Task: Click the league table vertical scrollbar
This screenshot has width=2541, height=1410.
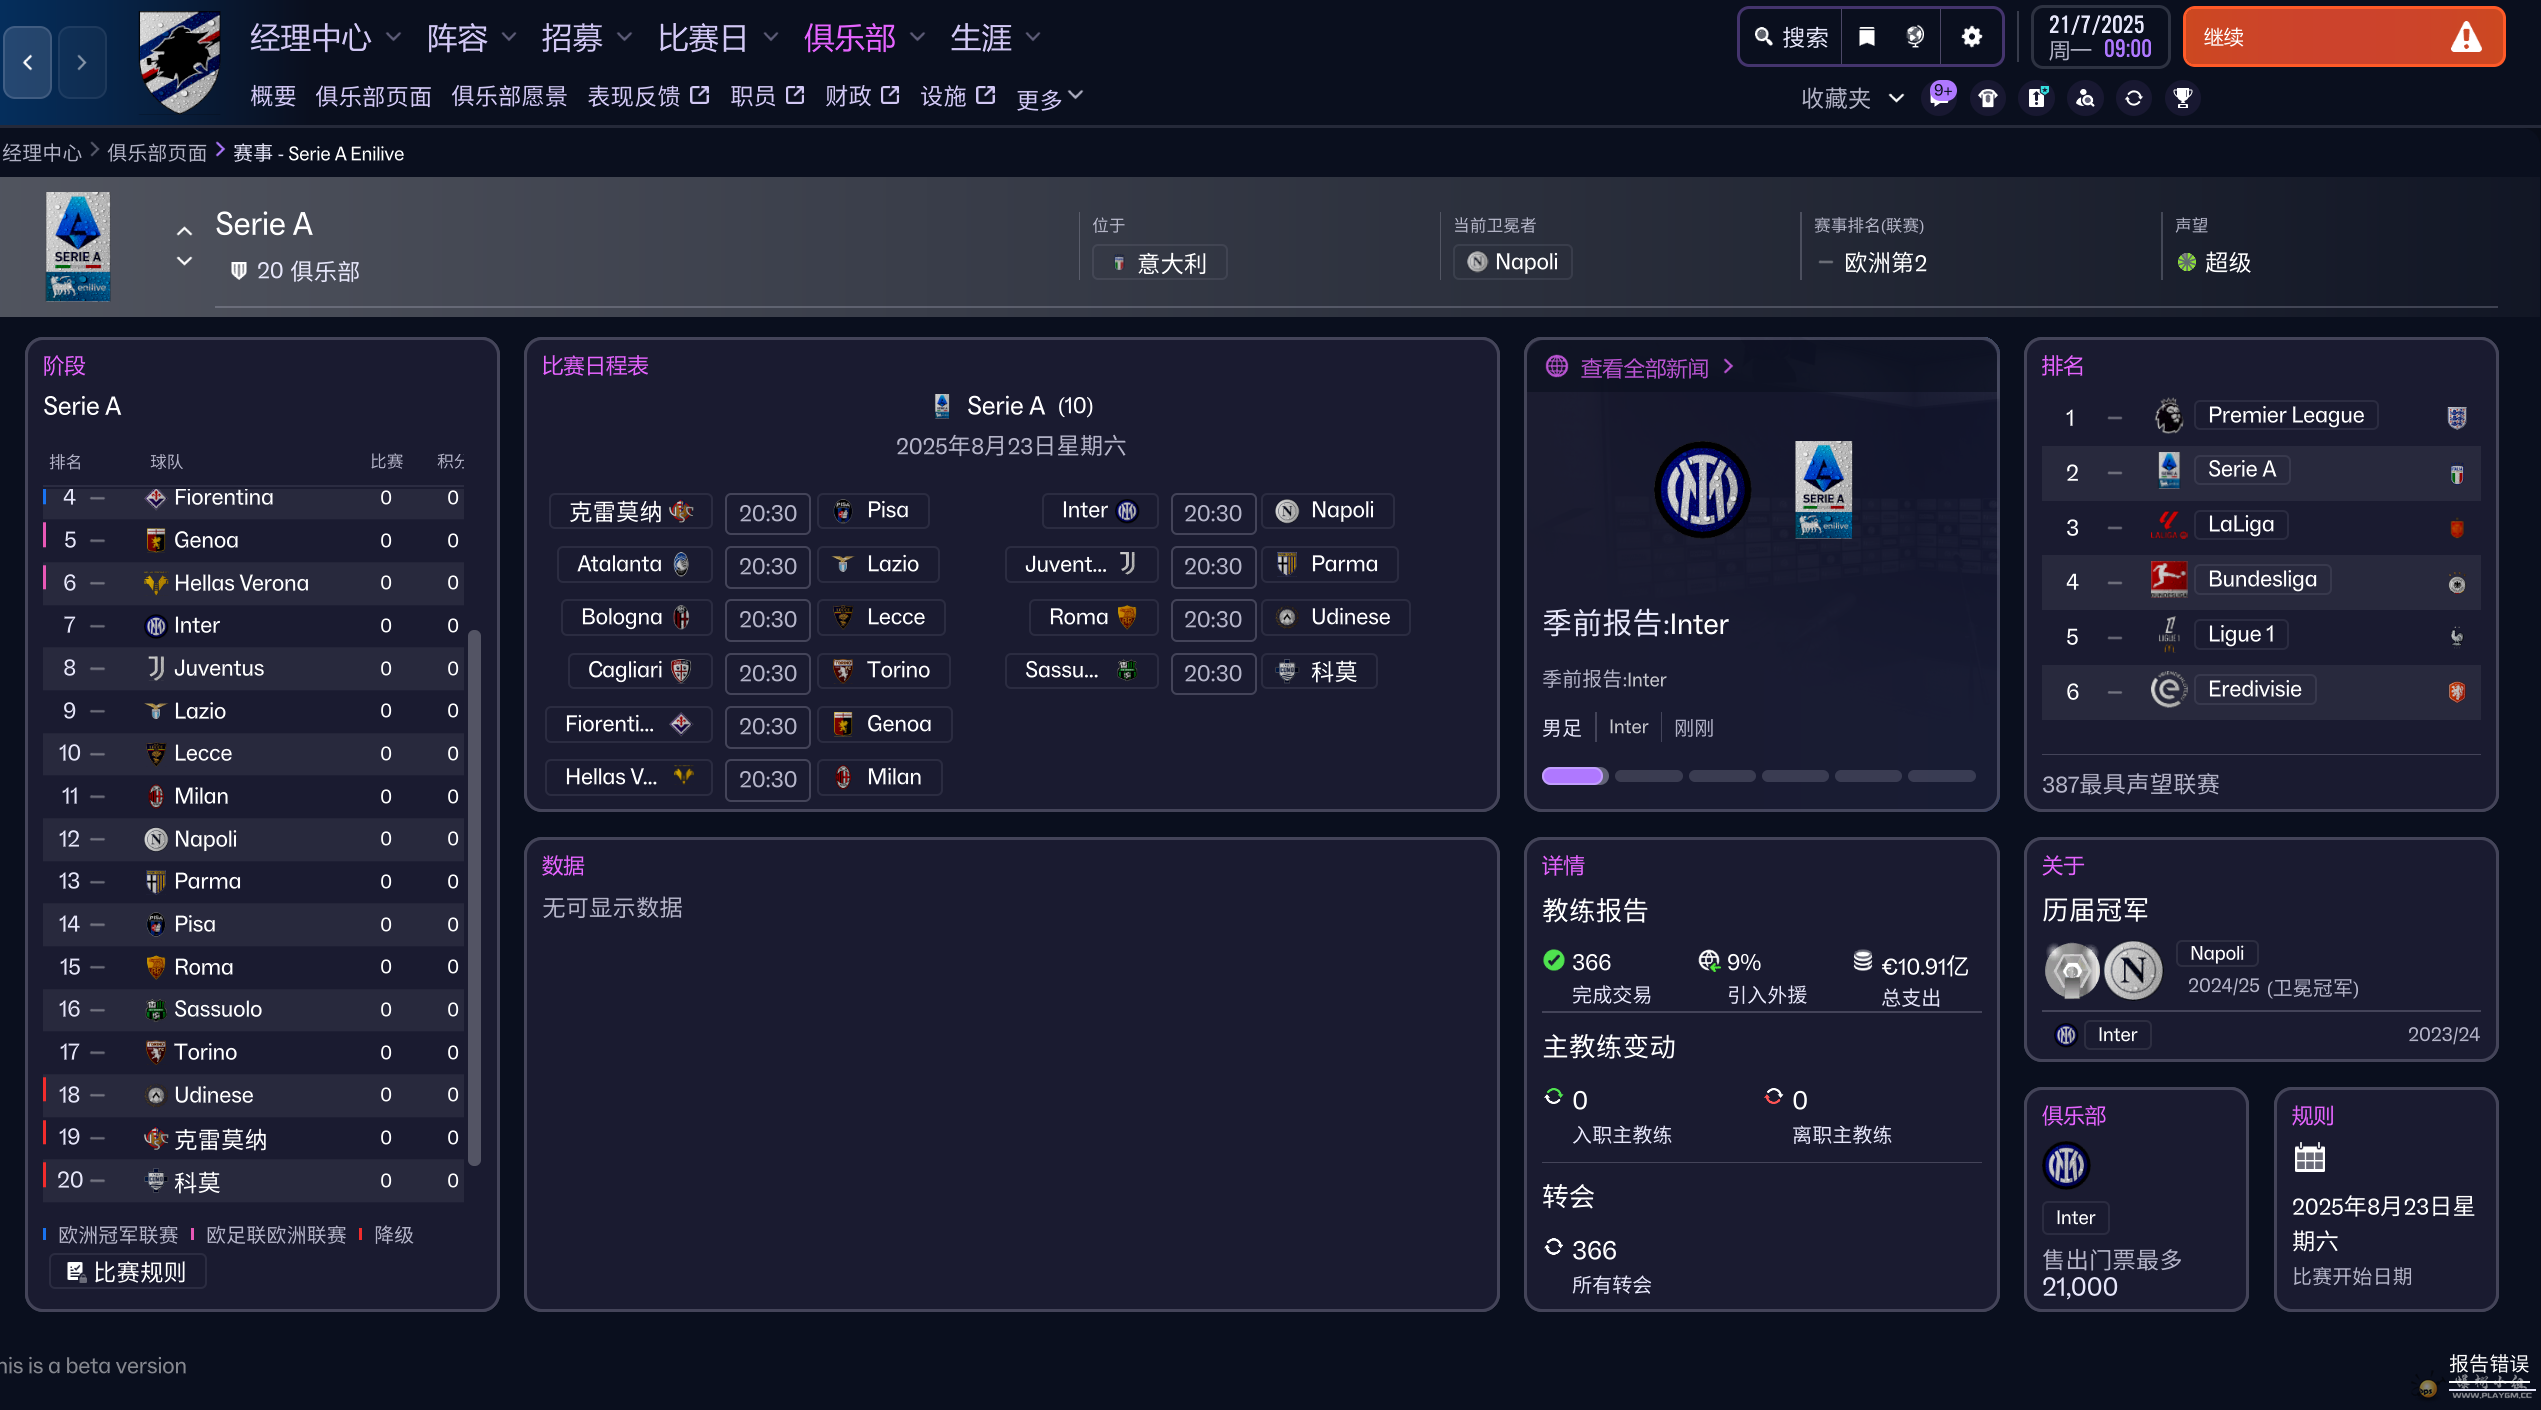Action: [x=474, y=896]
